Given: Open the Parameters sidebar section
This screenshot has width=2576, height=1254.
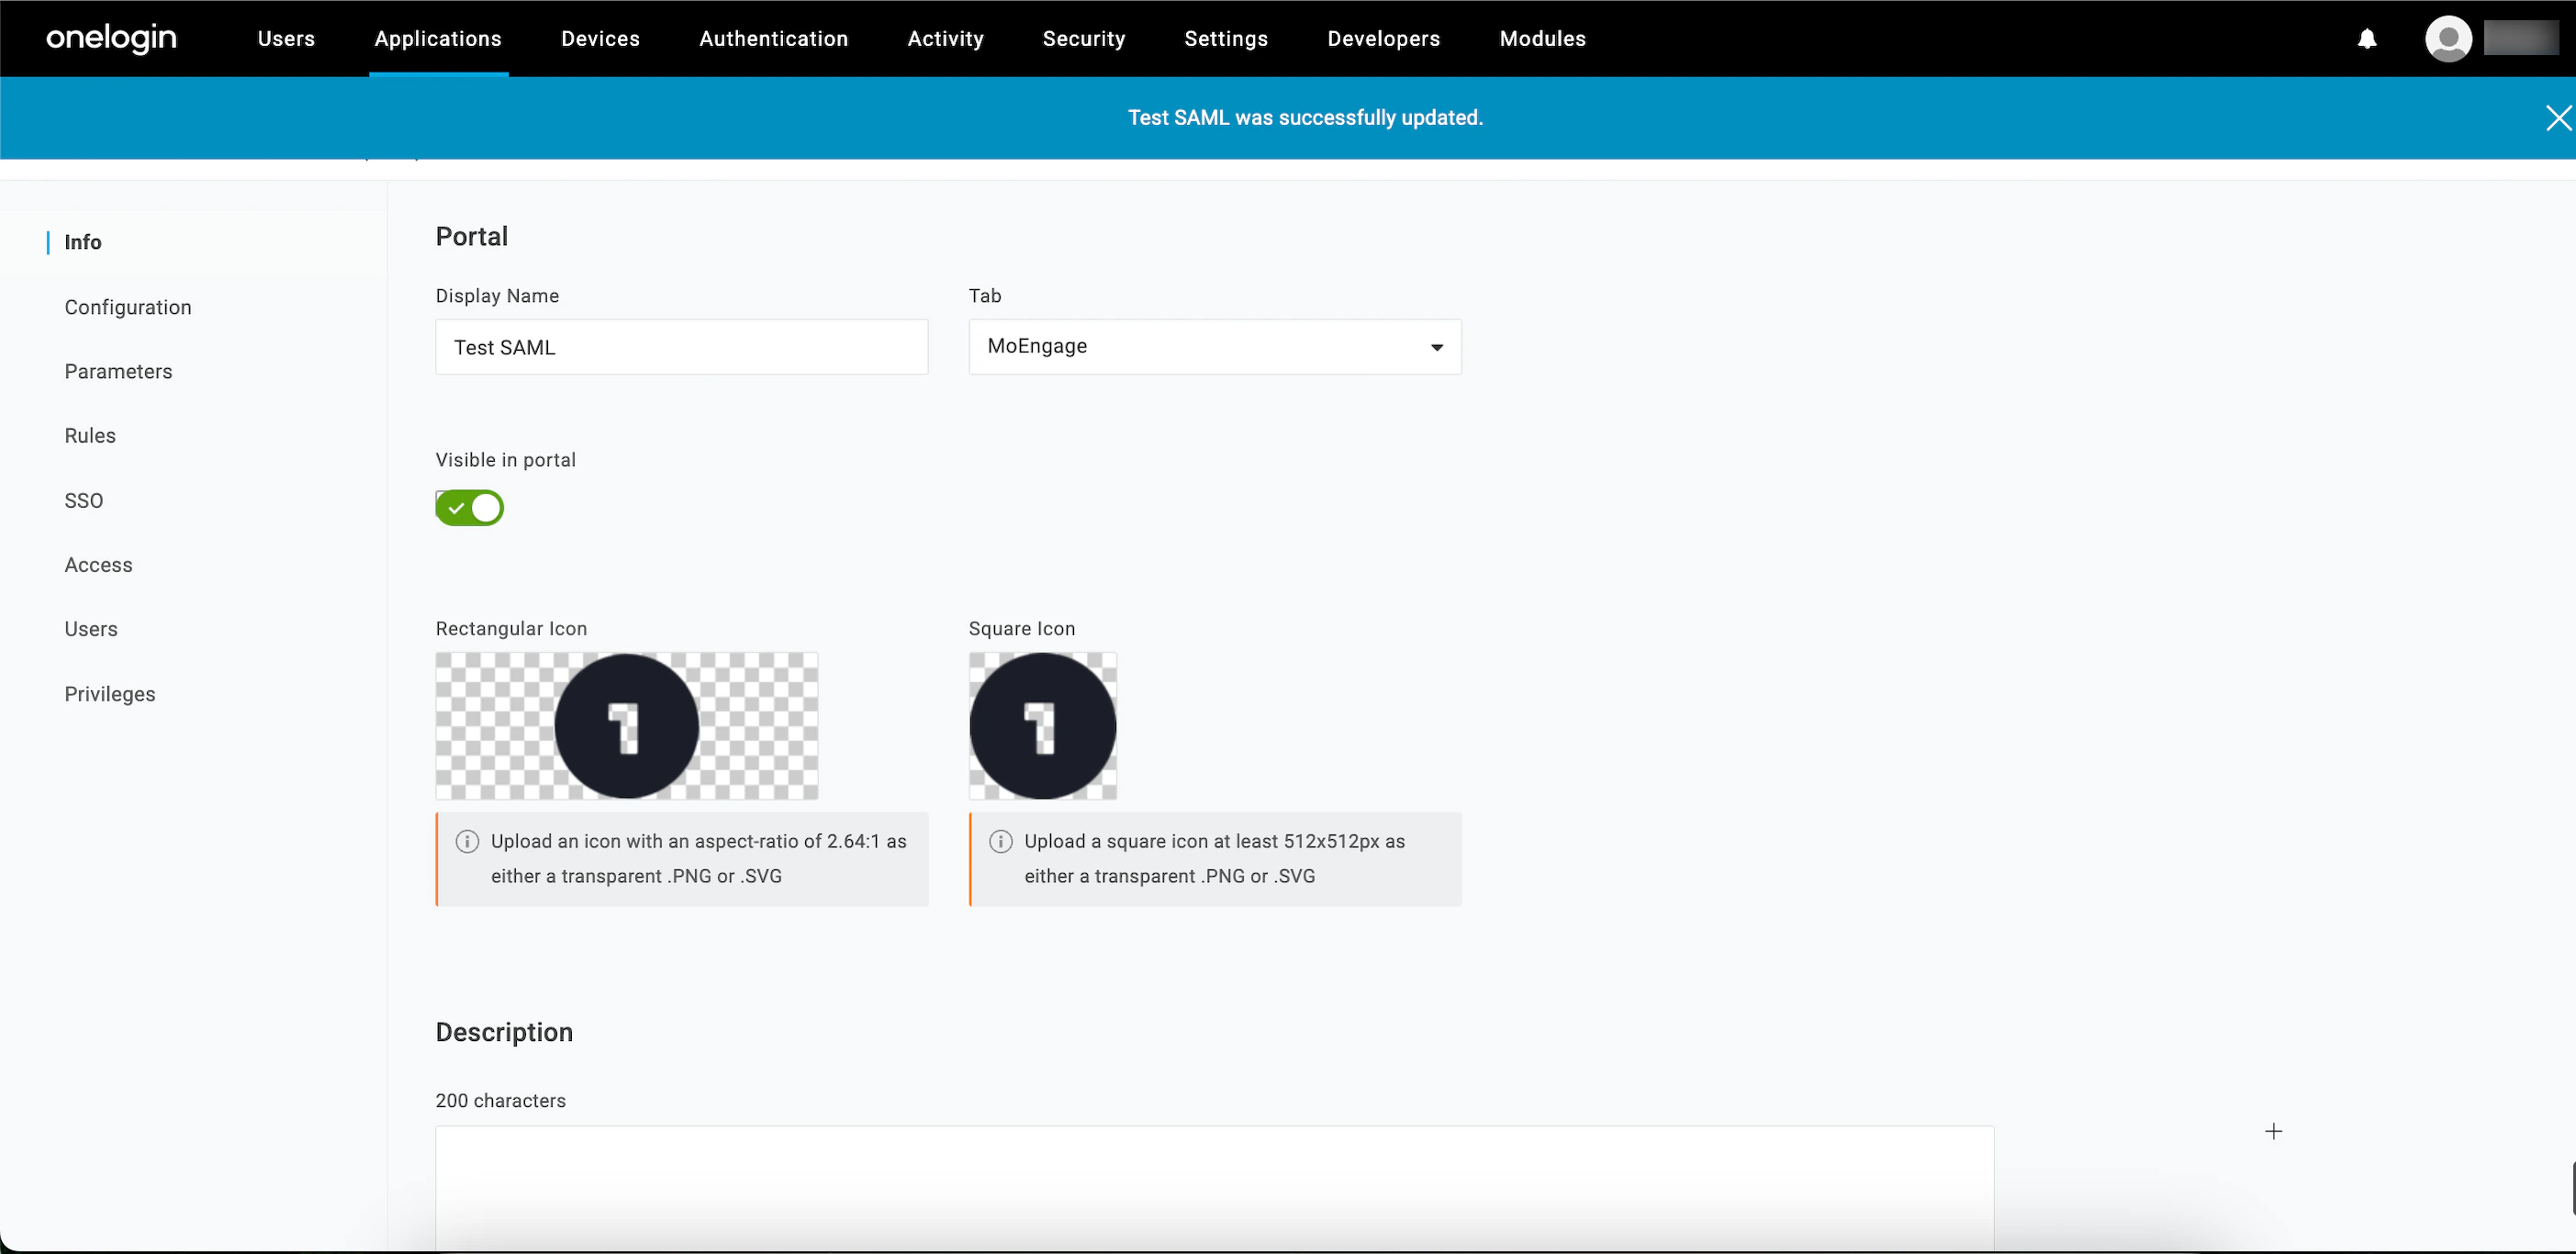Looking at the screenshot, I should [118, 371].
